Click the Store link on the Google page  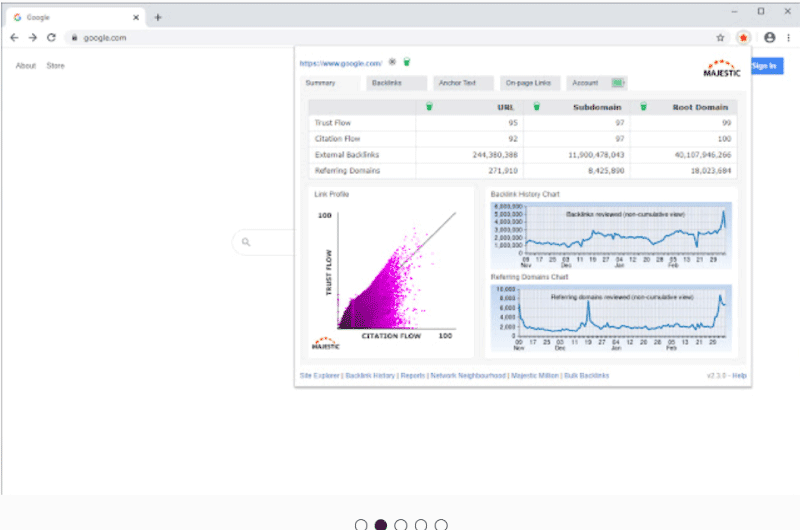56,65
